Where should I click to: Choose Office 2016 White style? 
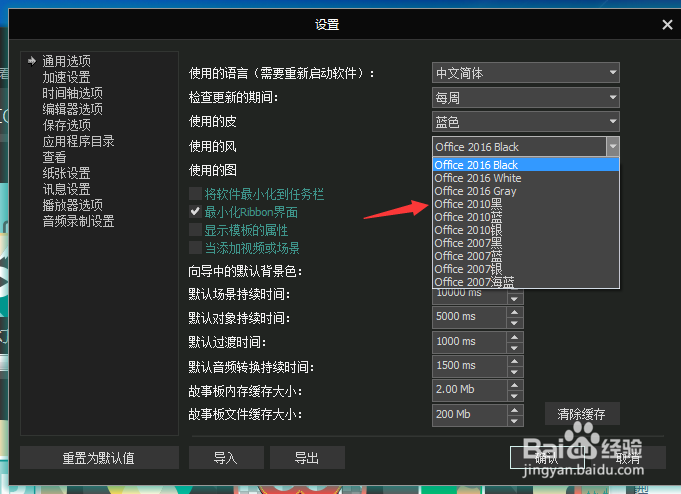526,178
